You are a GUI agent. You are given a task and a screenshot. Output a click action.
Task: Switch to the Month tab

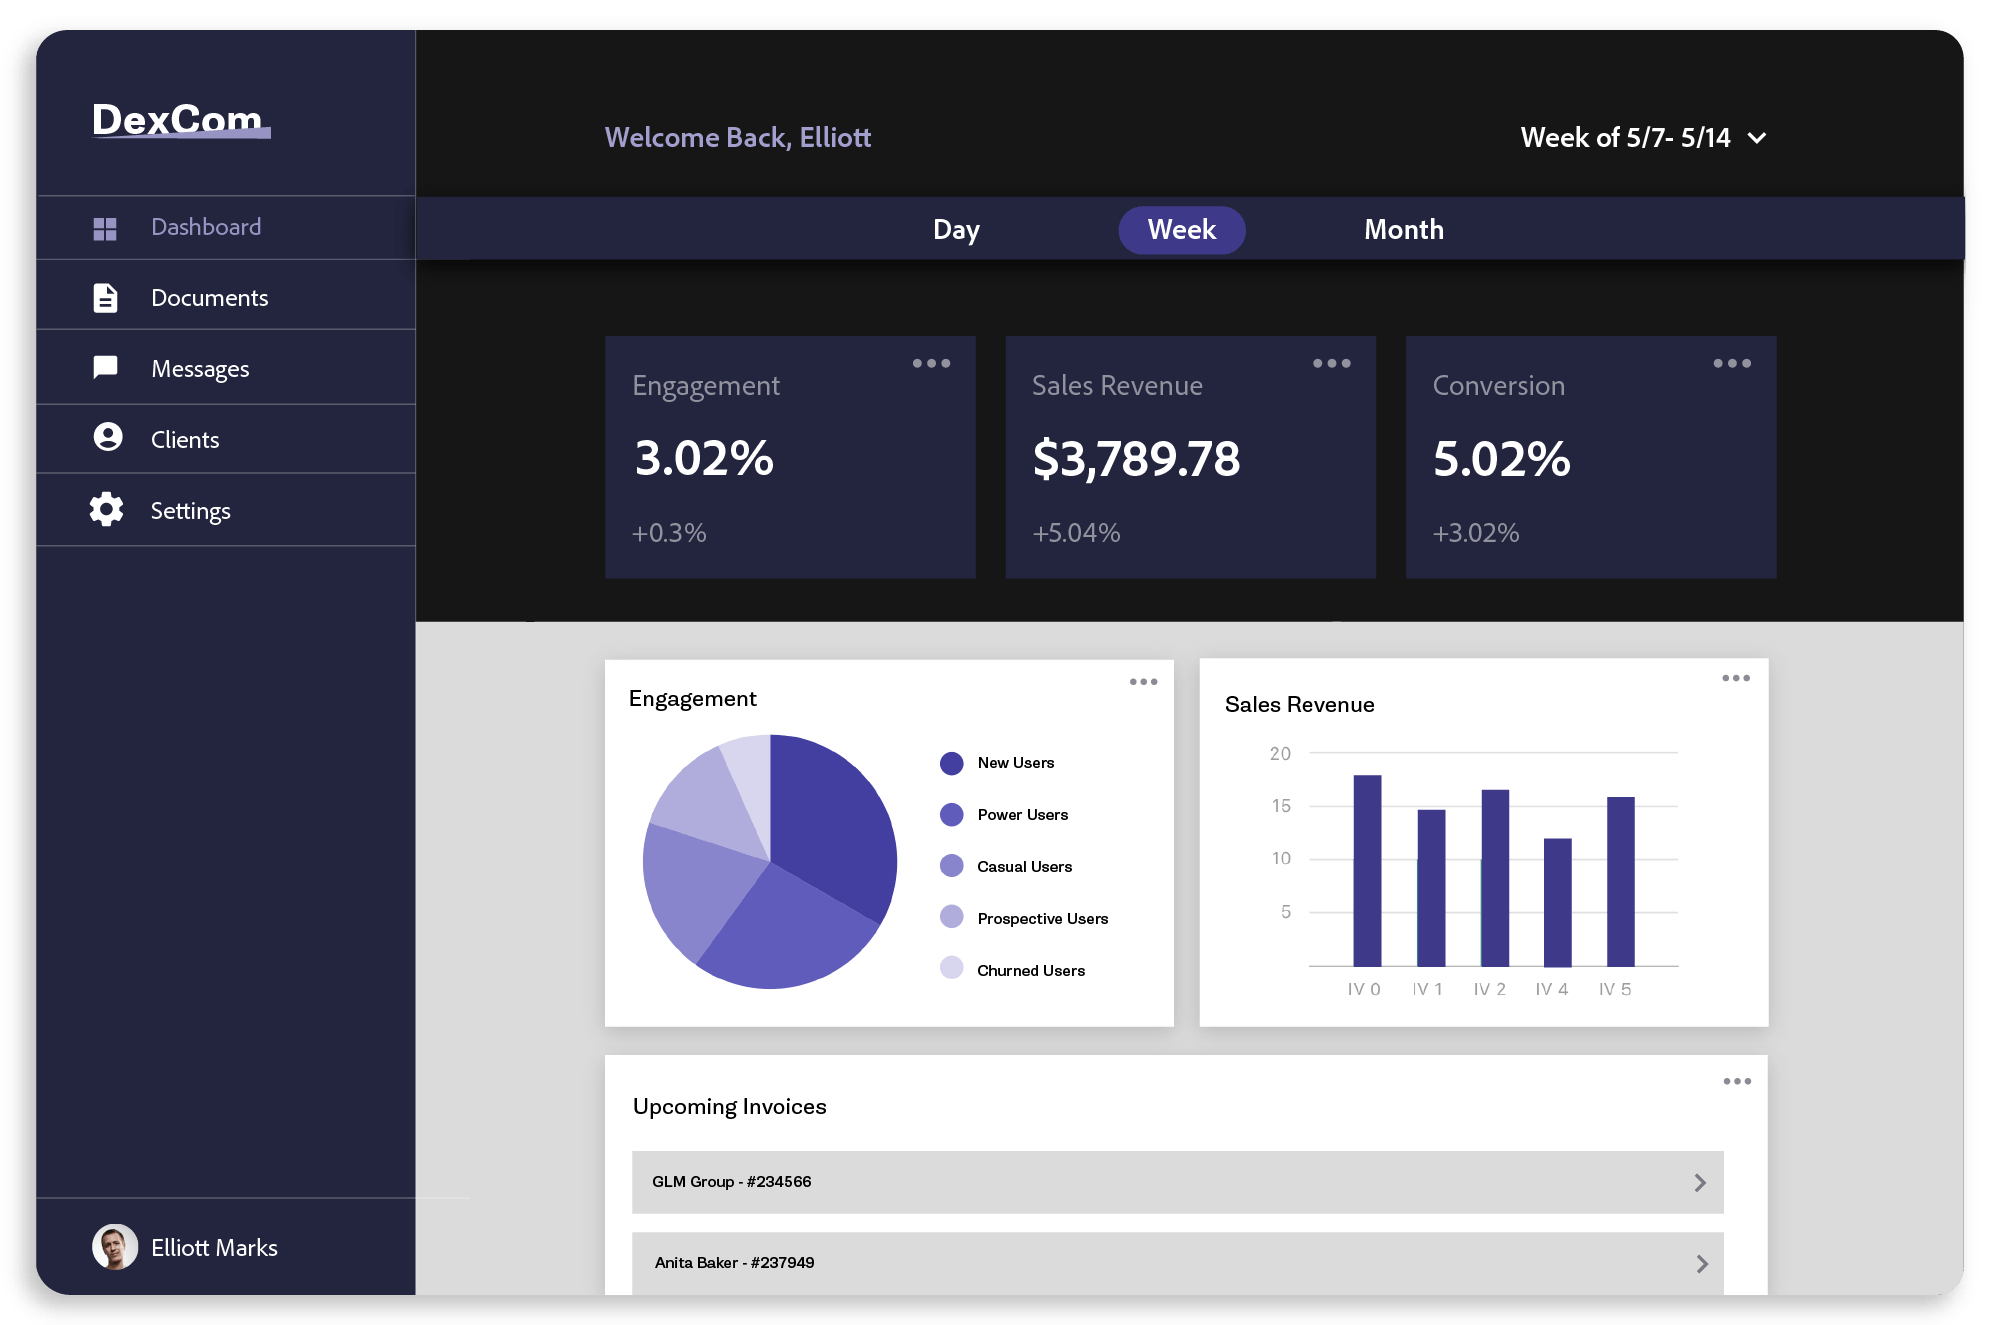[1404, 229]
